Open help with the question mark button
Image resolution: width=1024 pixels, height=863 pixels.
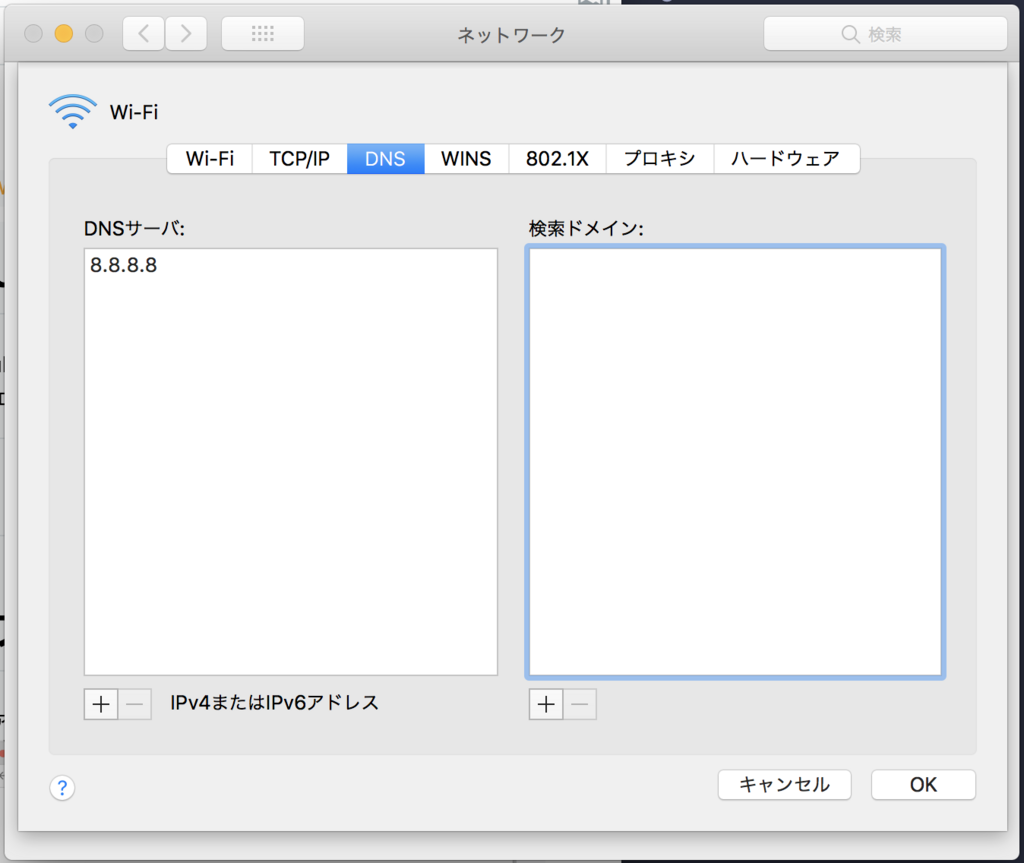(62, 787)
